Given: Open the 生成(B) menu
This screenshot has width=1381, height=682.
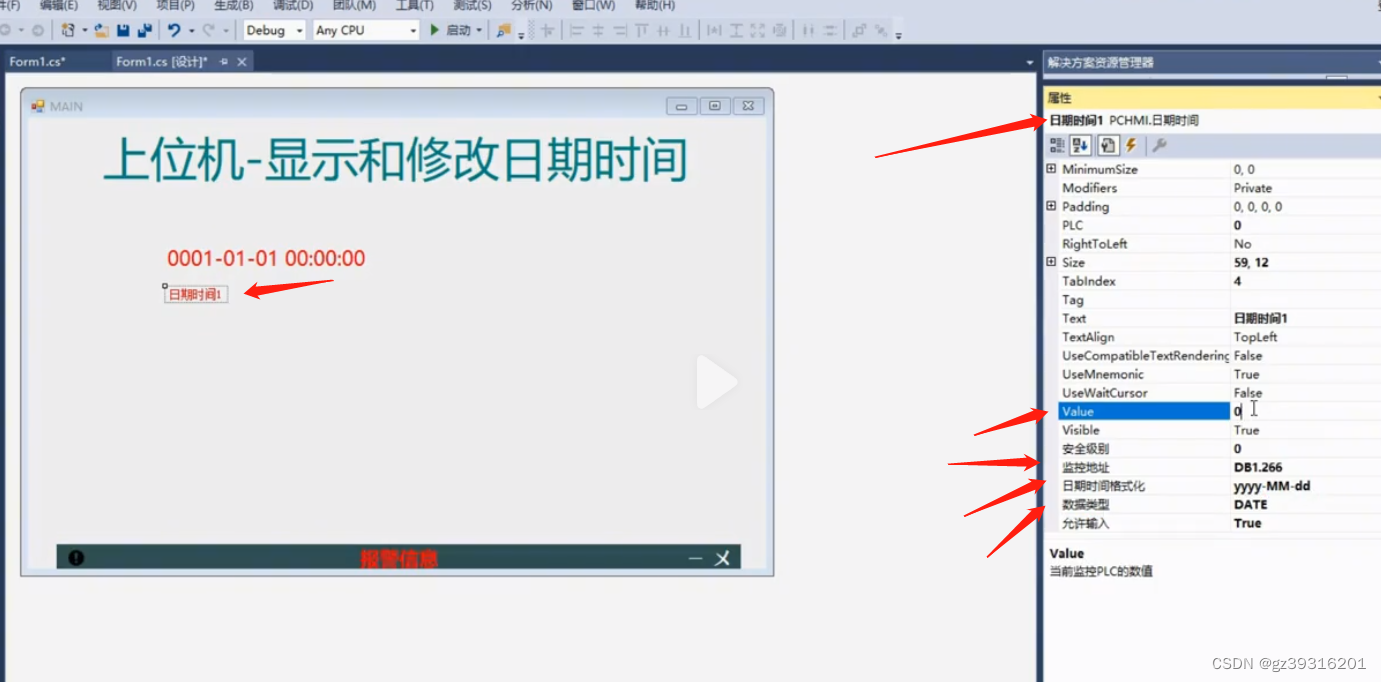Looking at the screenshot, I should tap(234, 5).
